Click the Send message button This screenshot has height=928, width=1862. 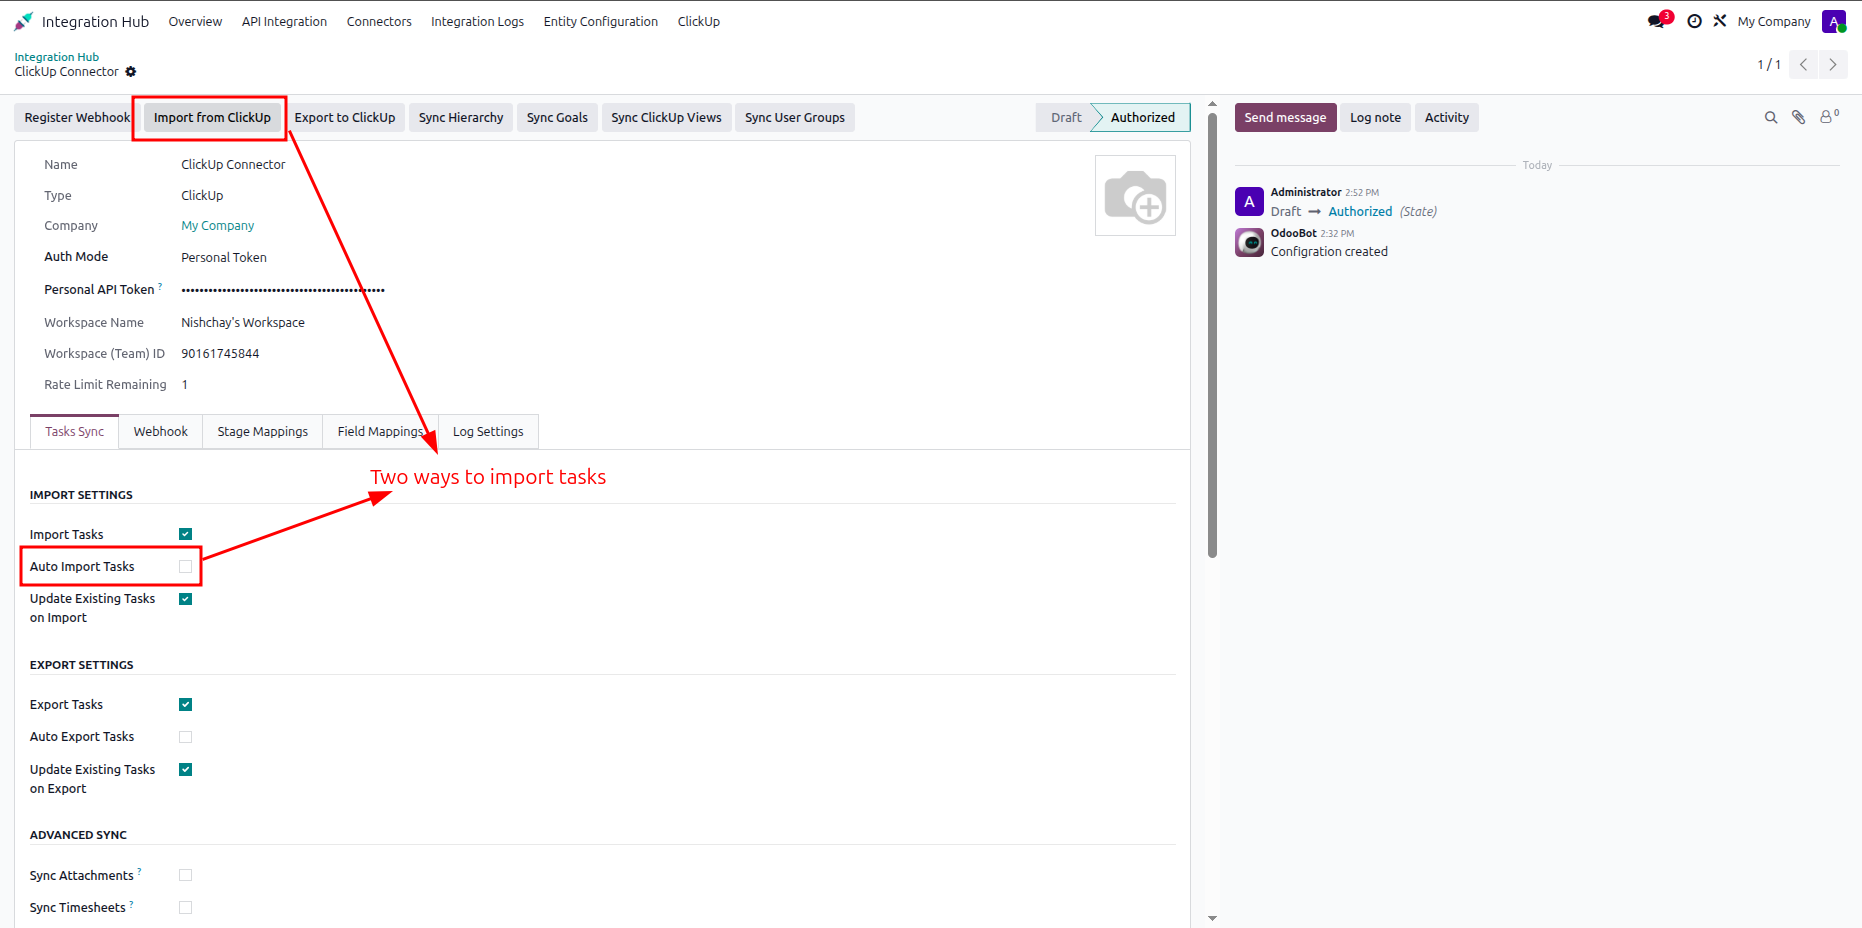(1285, 118)
